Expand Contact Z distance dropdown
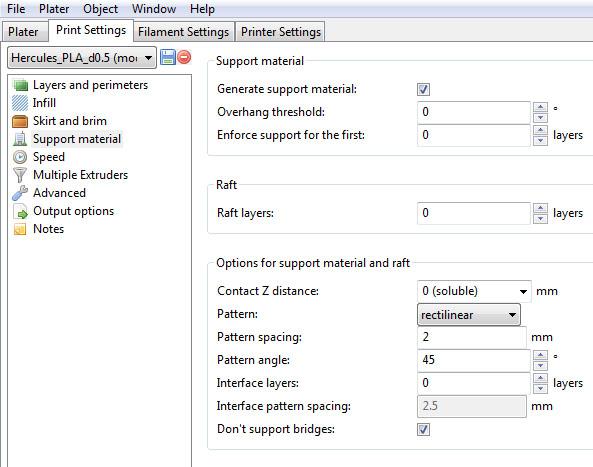This screenshot has height=467, width=593. [x=474, y=291]
